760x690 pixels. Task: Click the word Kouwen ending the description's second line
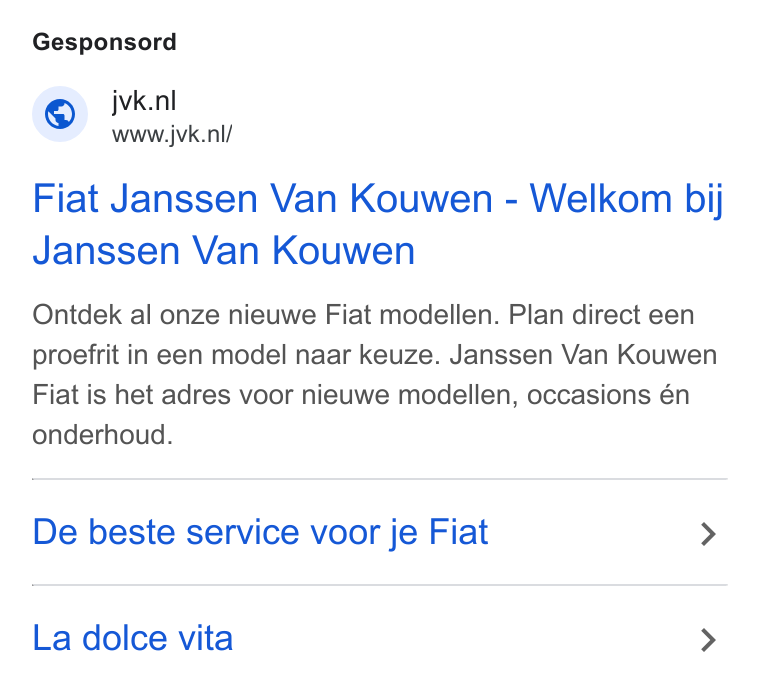(x=667, y=355)
